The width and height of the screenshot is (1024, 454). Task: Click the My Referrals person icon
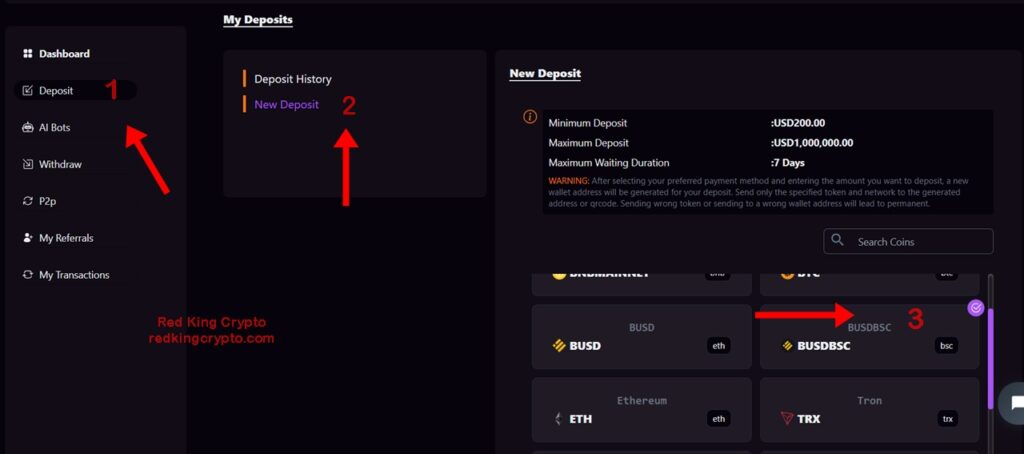click(27, 238)
